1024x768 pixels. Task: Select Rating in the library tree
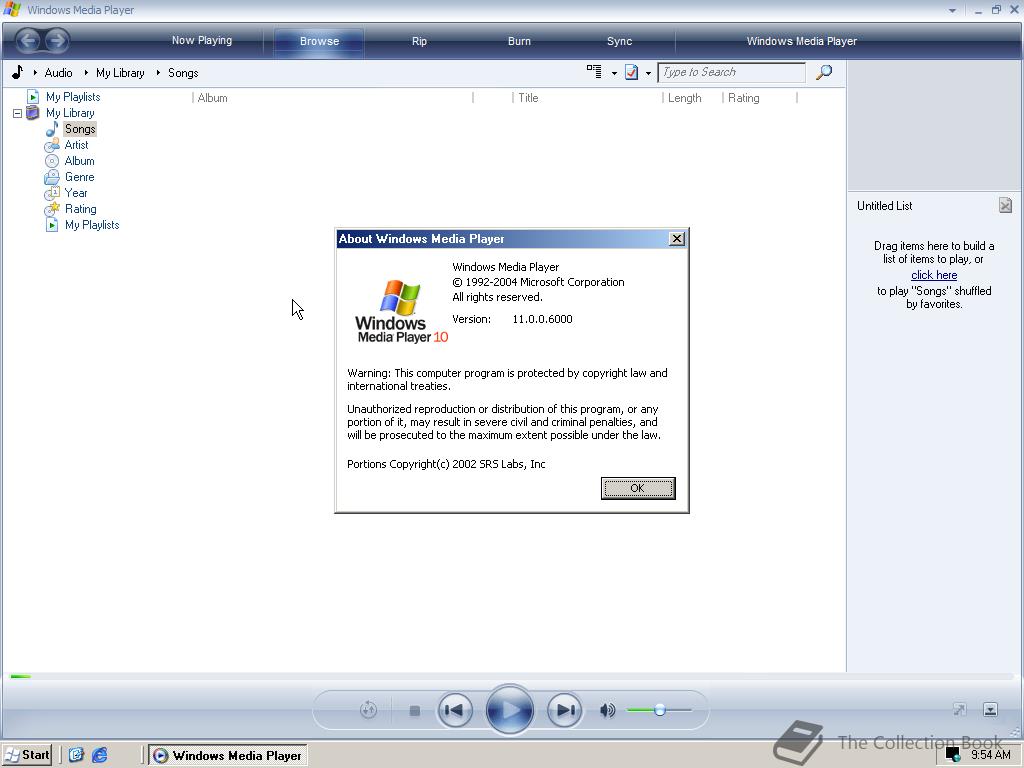80,209
